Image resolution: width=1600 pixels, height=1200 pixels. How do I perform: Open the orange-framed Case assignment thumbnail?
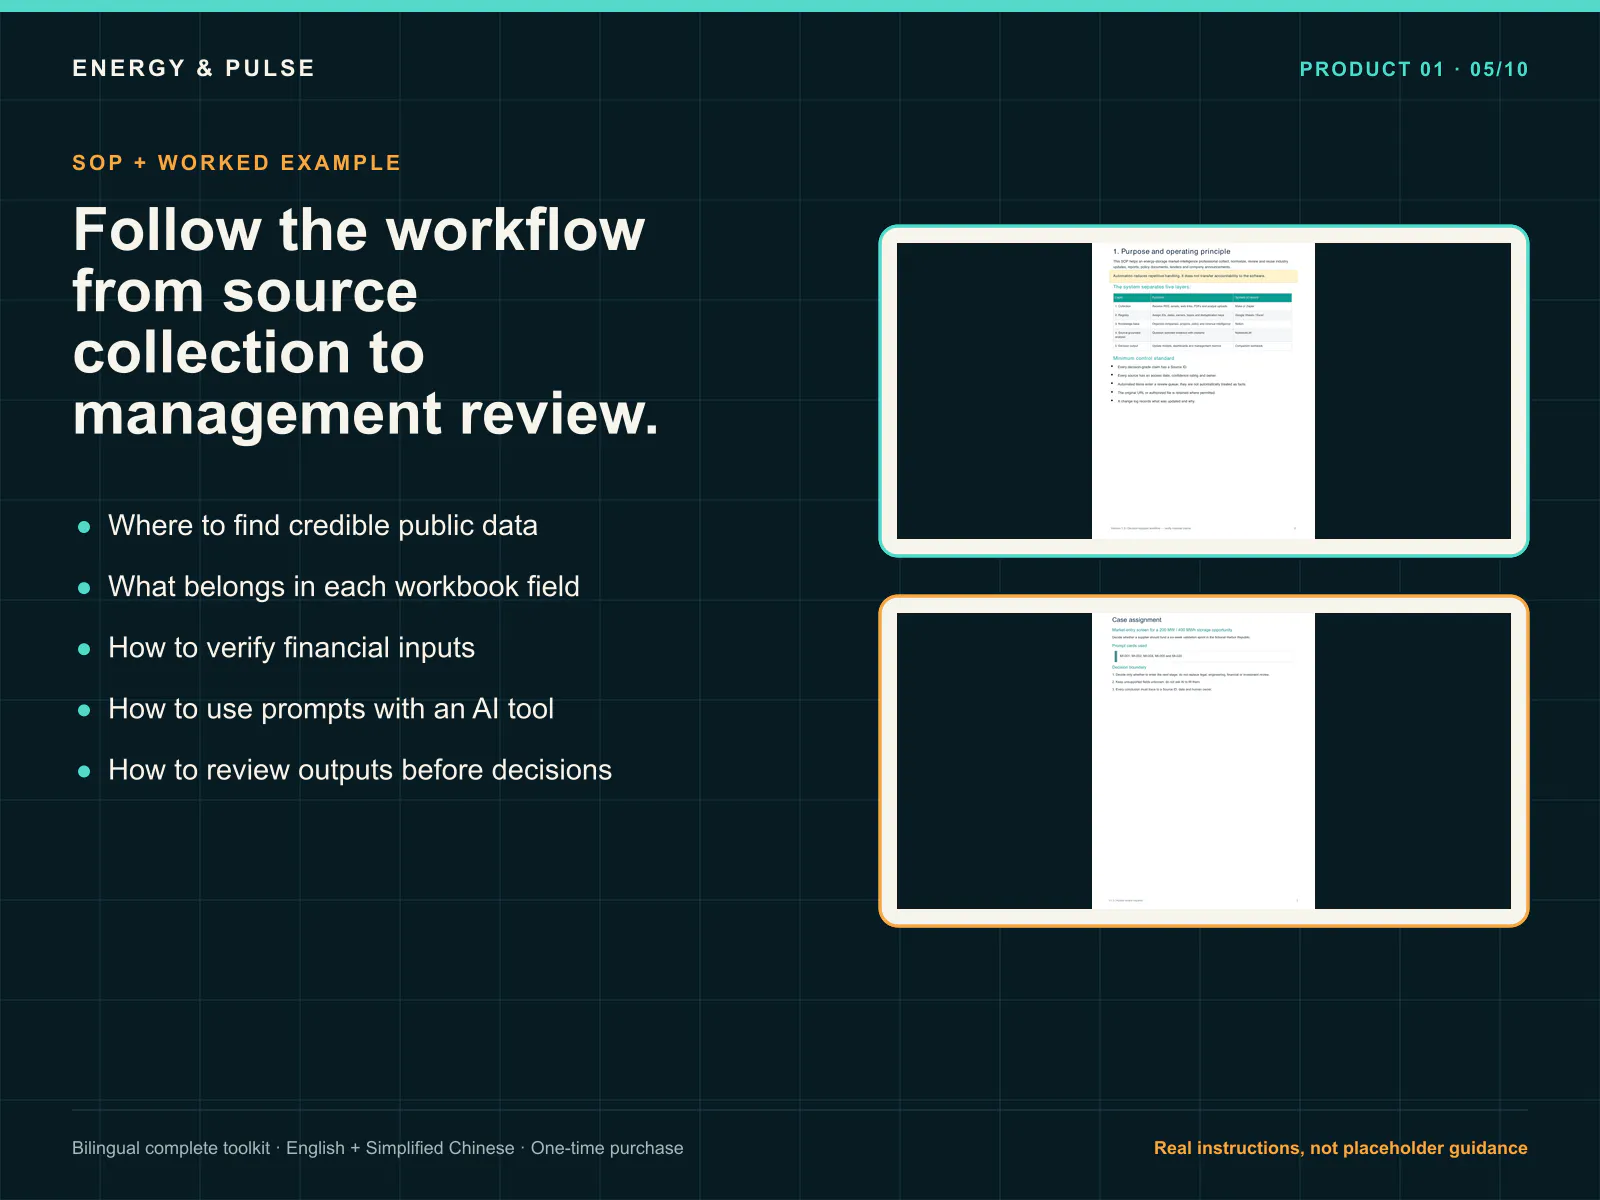pos(1203,761)
